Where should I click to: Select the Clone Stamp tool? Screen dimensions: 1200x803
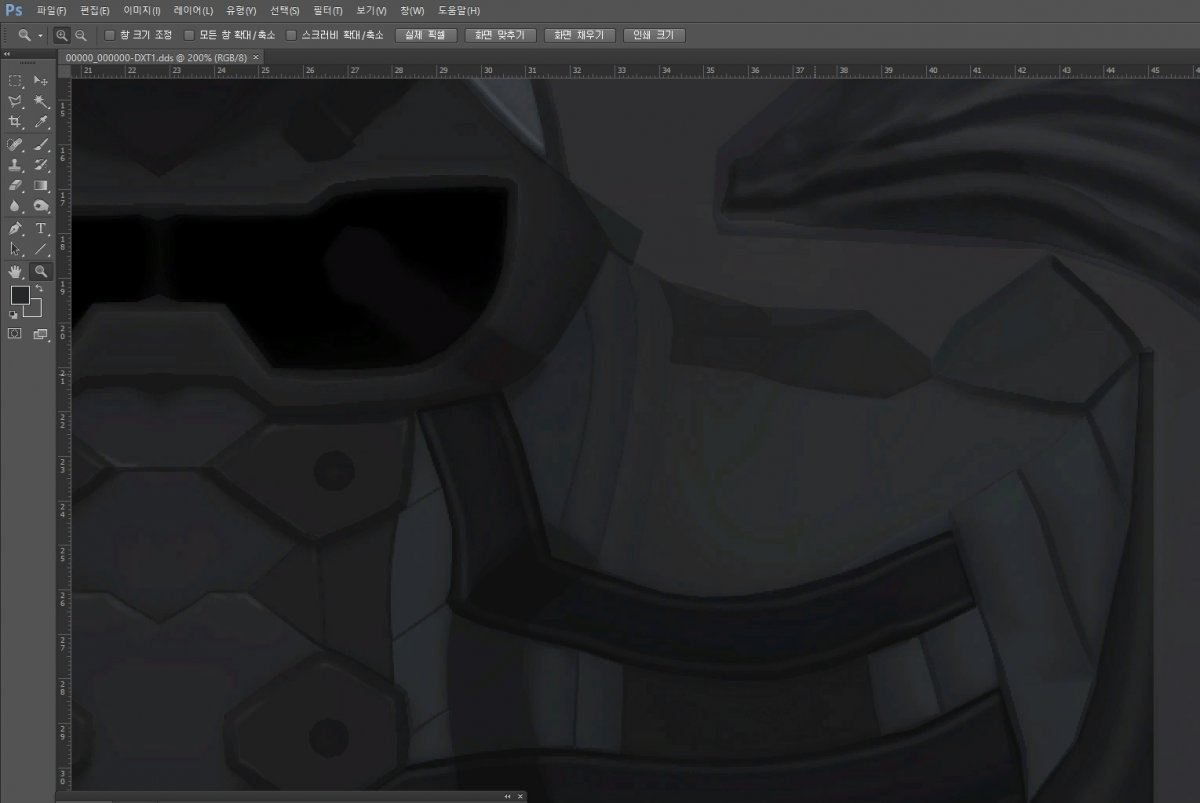point(15,164)
